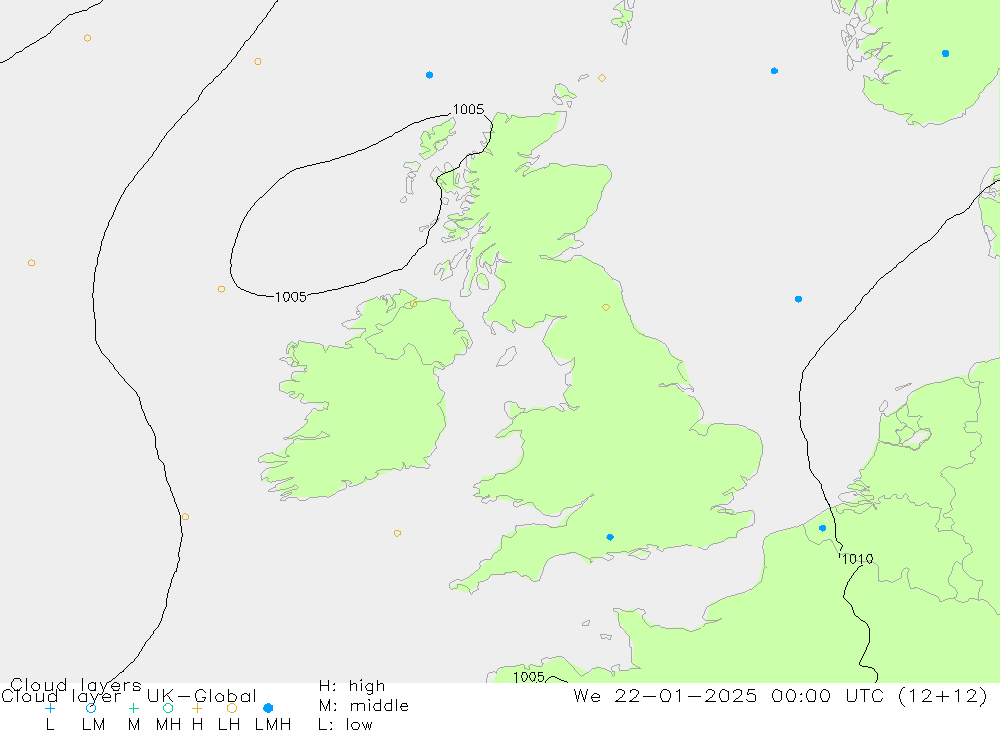Click the green circle MH legend symbol

(x=168, y=708)
